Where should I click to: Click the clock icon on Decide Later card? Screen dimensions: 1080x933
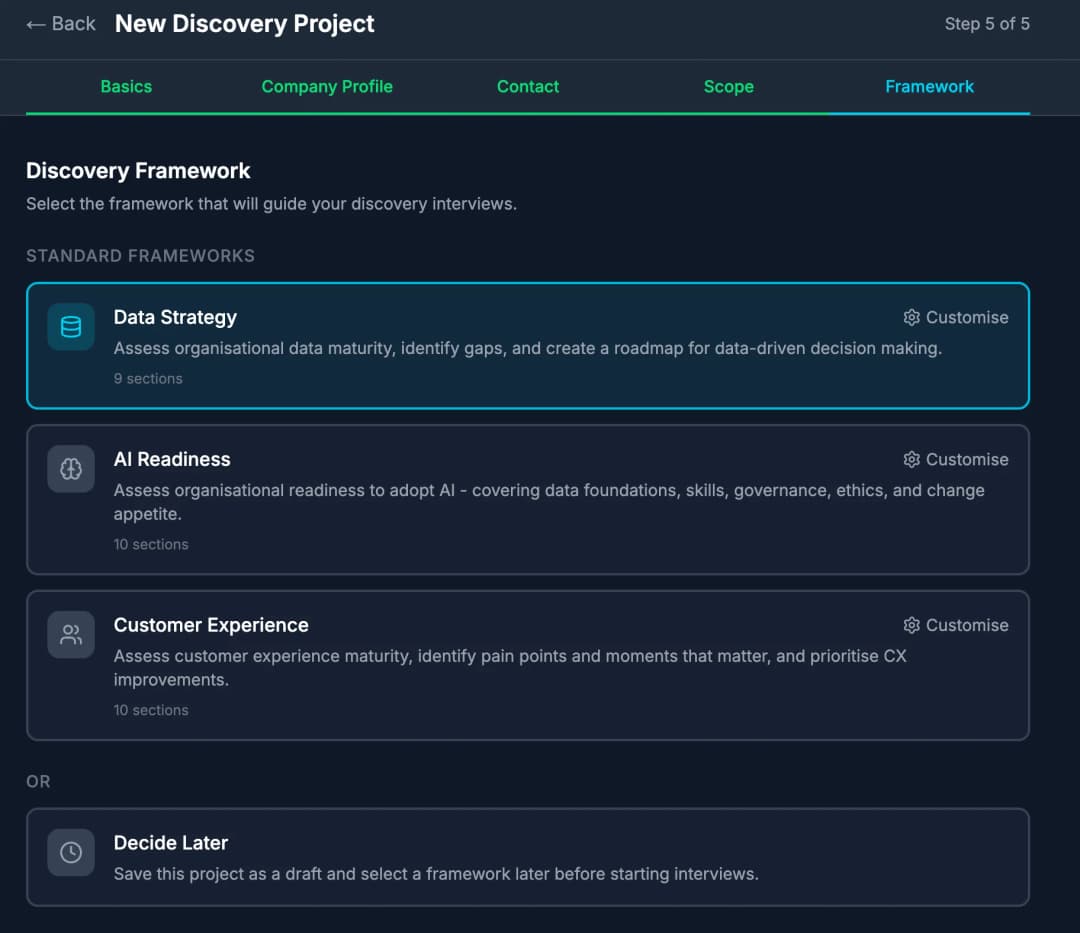[x=70, y=852]
